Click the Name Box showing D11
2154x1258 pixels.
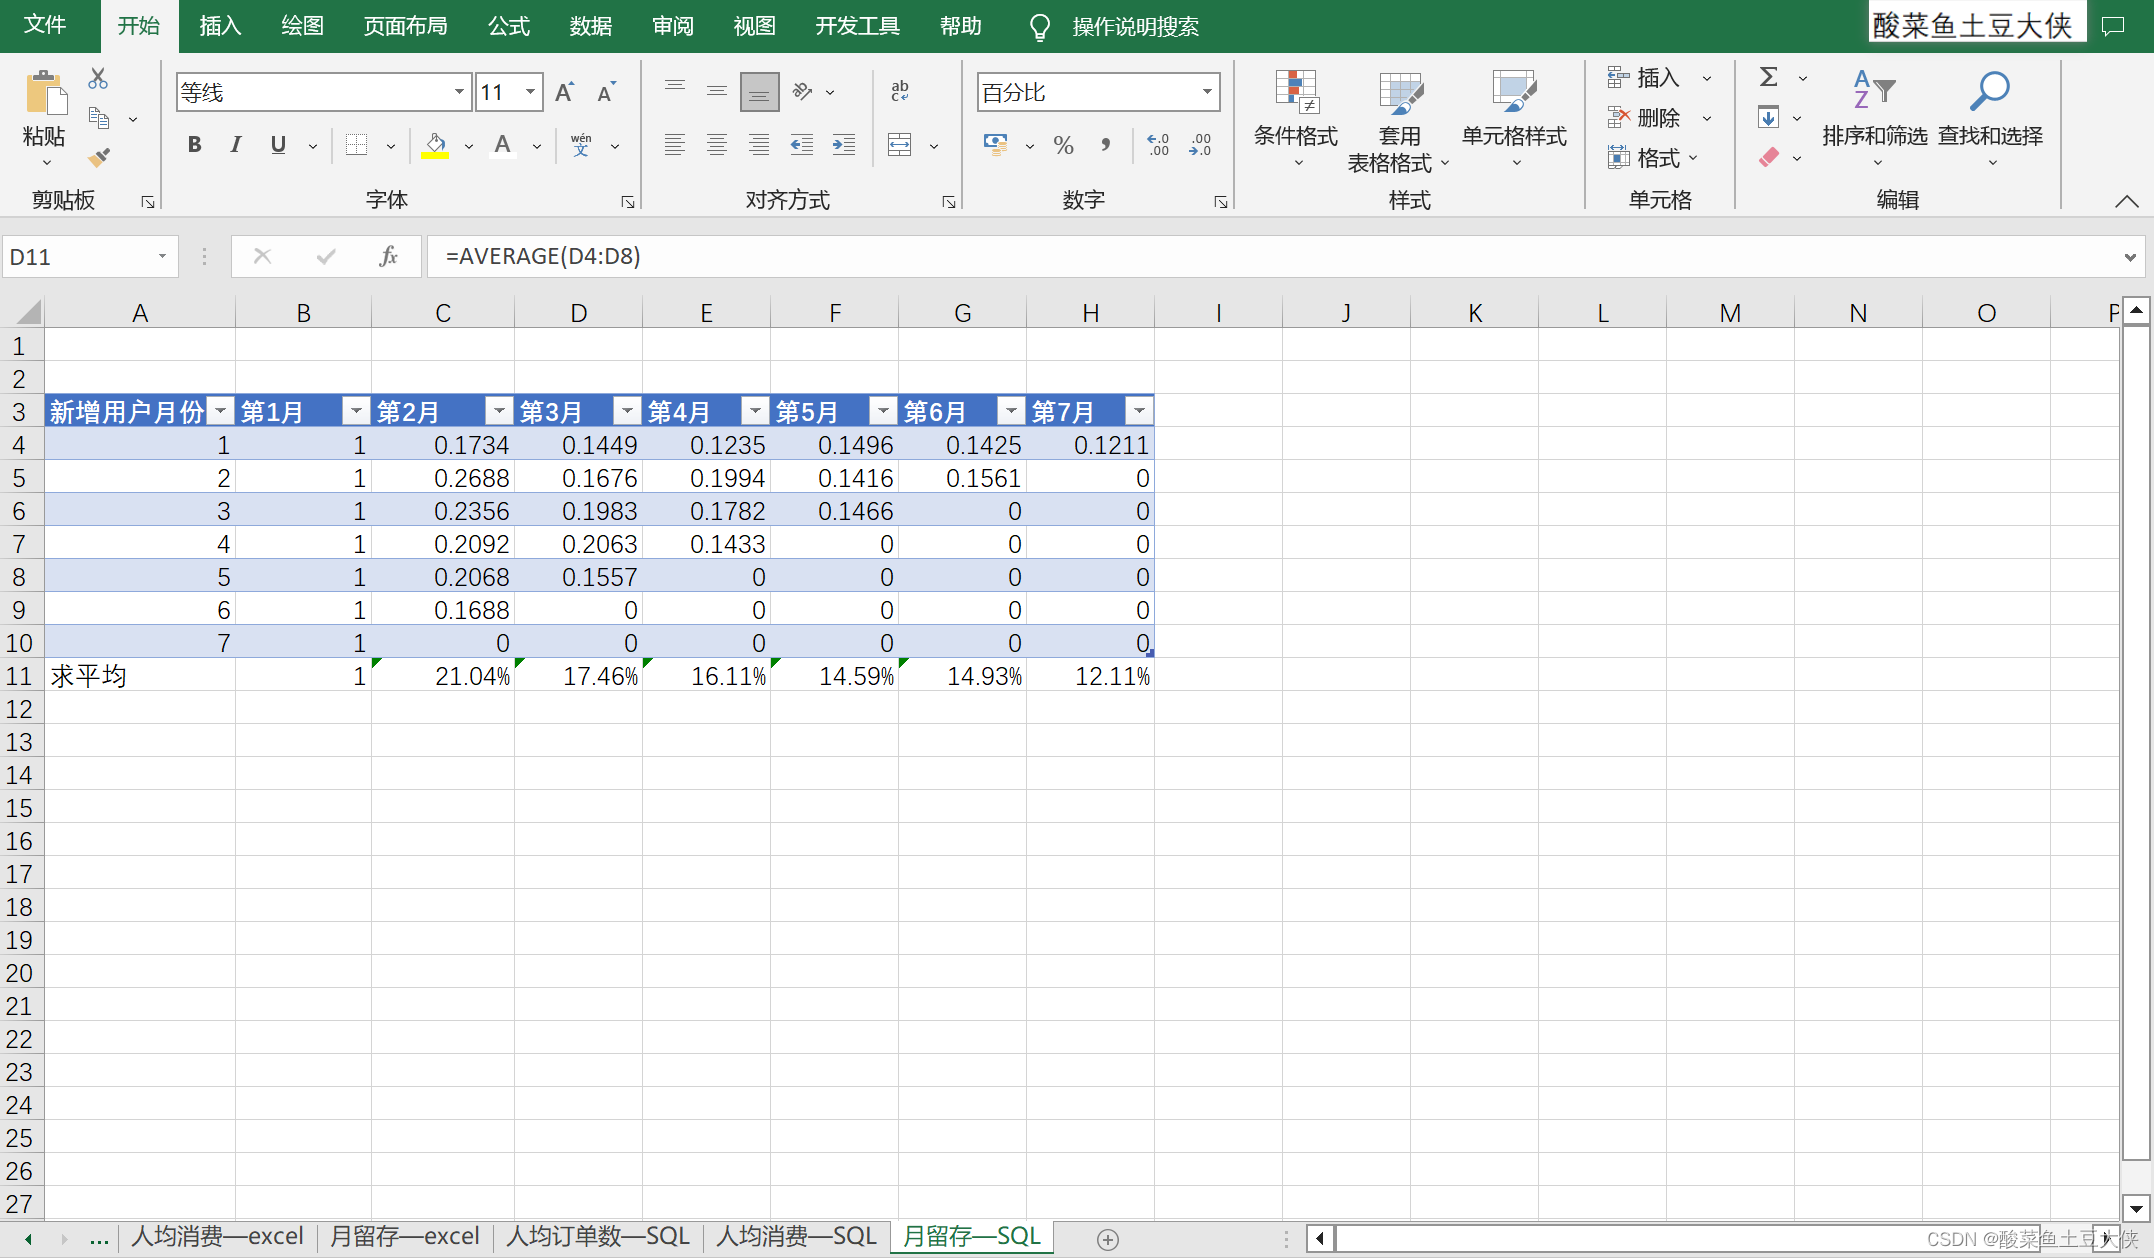80,257
